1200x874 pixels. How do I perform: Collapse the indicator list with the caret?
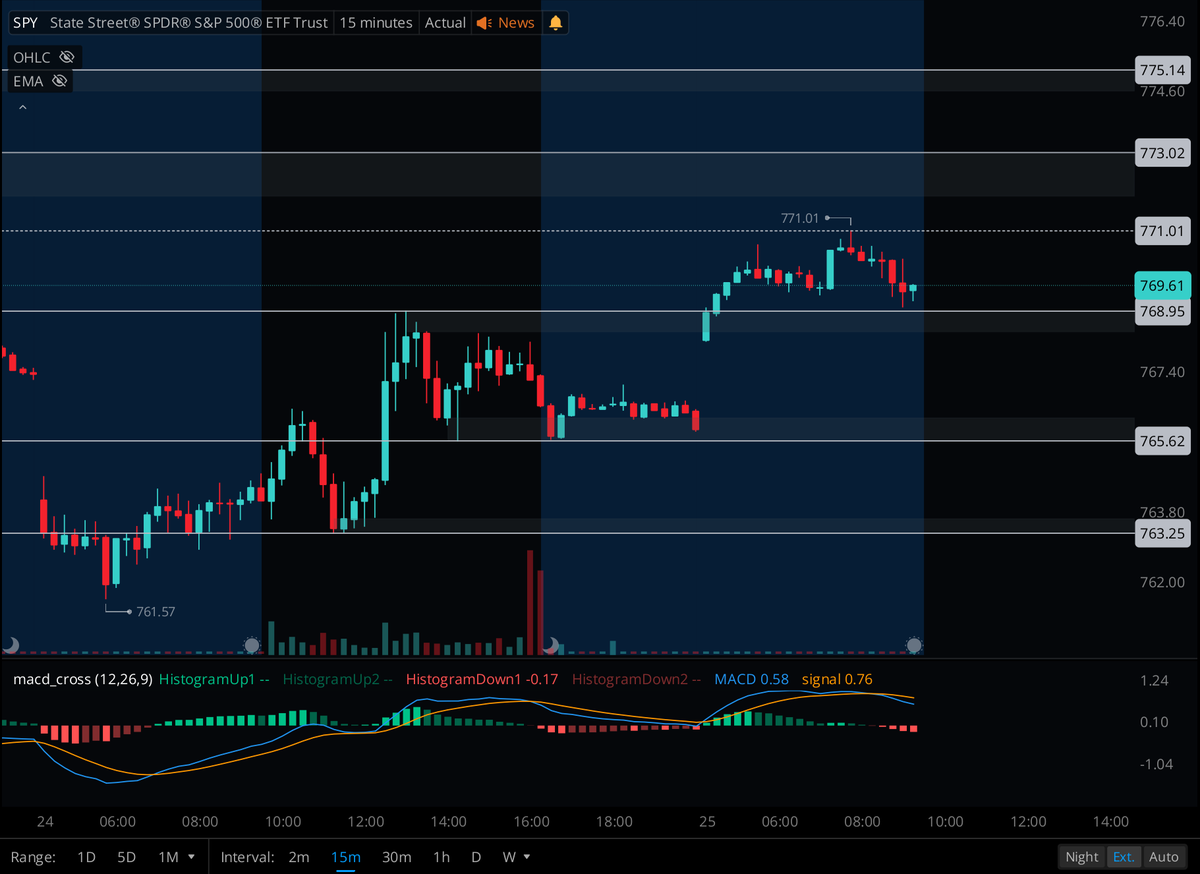click(x=23, y=106)
